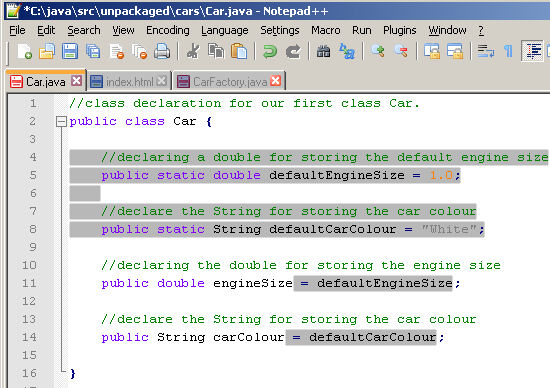This screenshot has height=388, width=550.
Task: Toggle word wrap toolbar button
Action: point(486,52)
